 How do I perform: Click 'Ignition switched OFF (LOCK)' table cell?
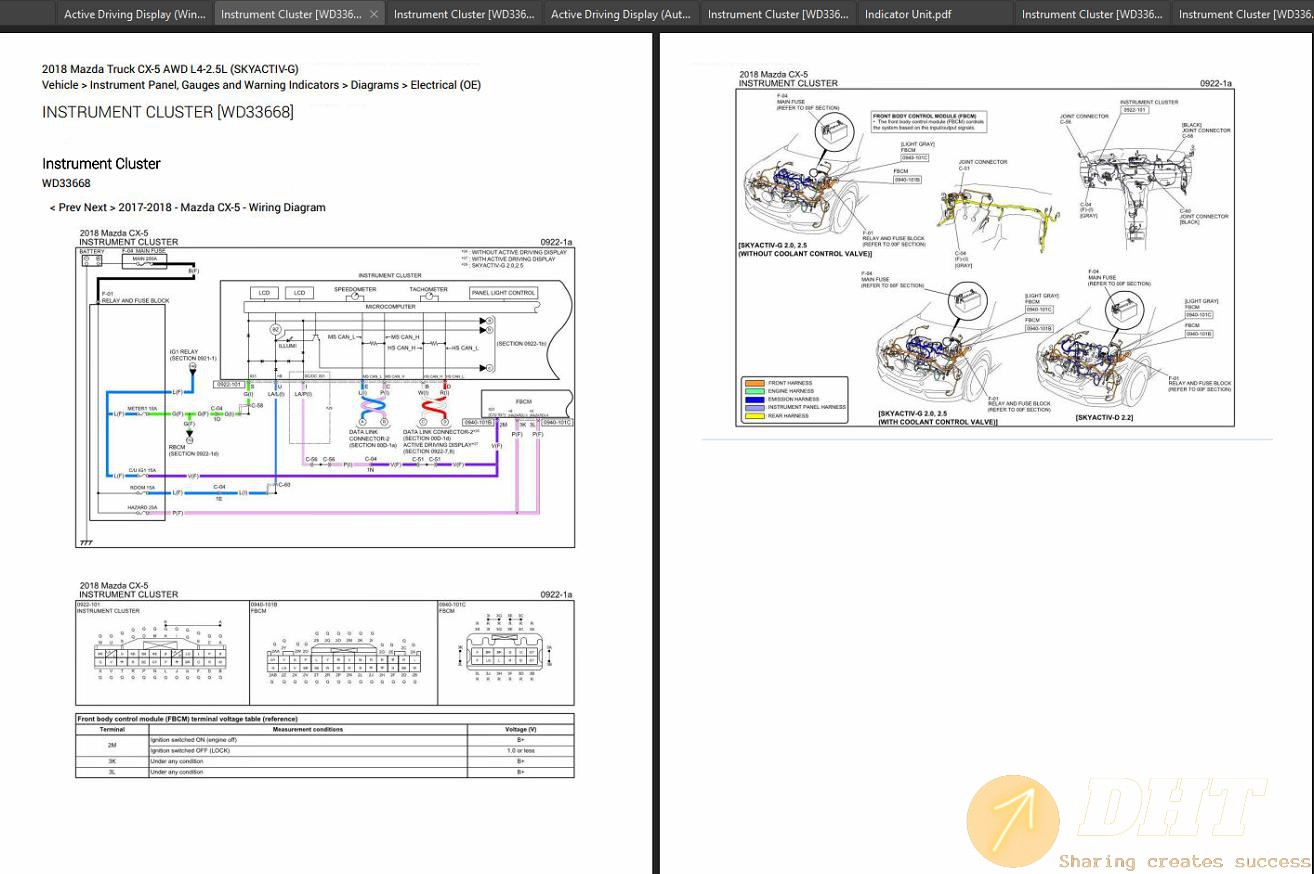[x=307, y=750]
